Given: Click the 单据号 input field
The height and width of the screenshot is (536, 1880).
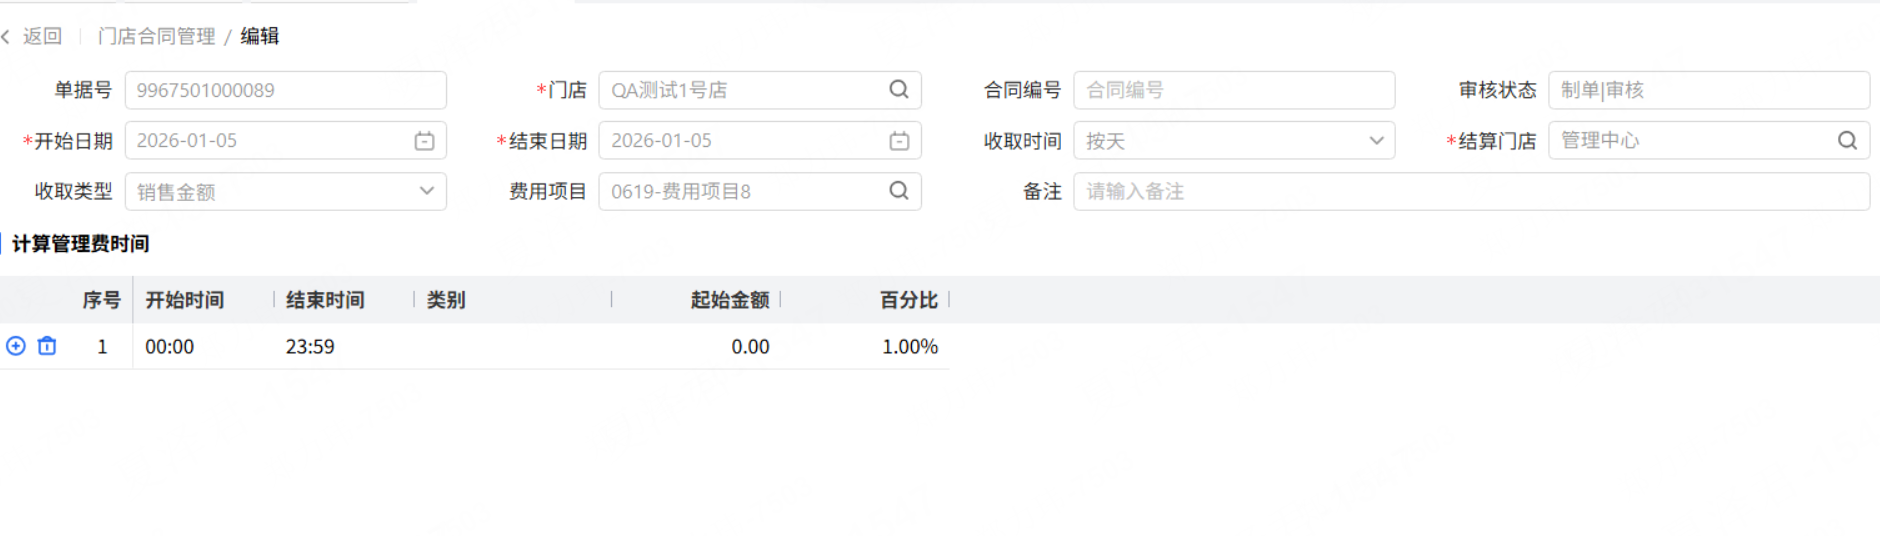Looking at the screenshot, I should 285,90.
